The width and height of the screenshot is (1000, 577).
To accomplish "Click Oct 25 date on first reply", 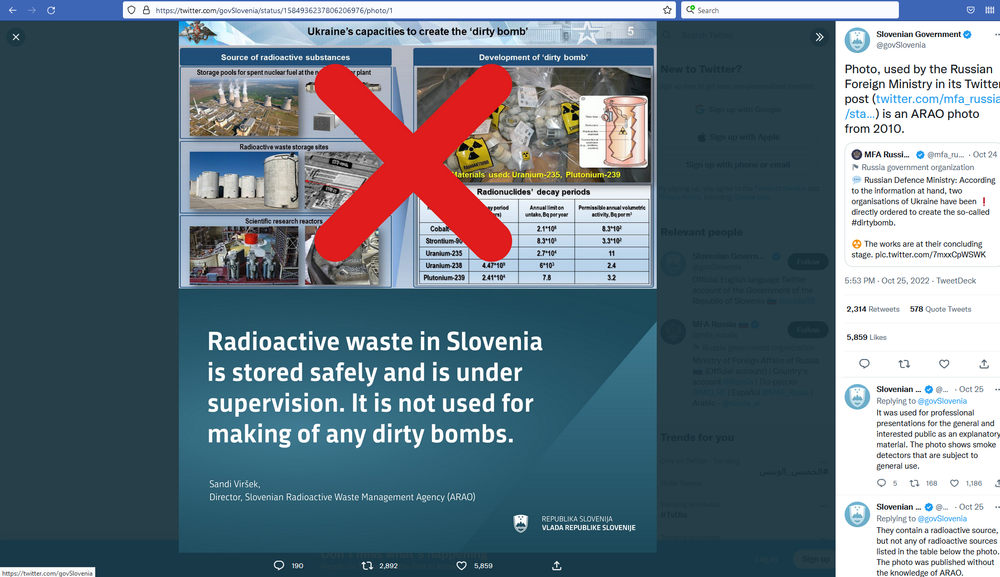I will [x=971, y=389].
